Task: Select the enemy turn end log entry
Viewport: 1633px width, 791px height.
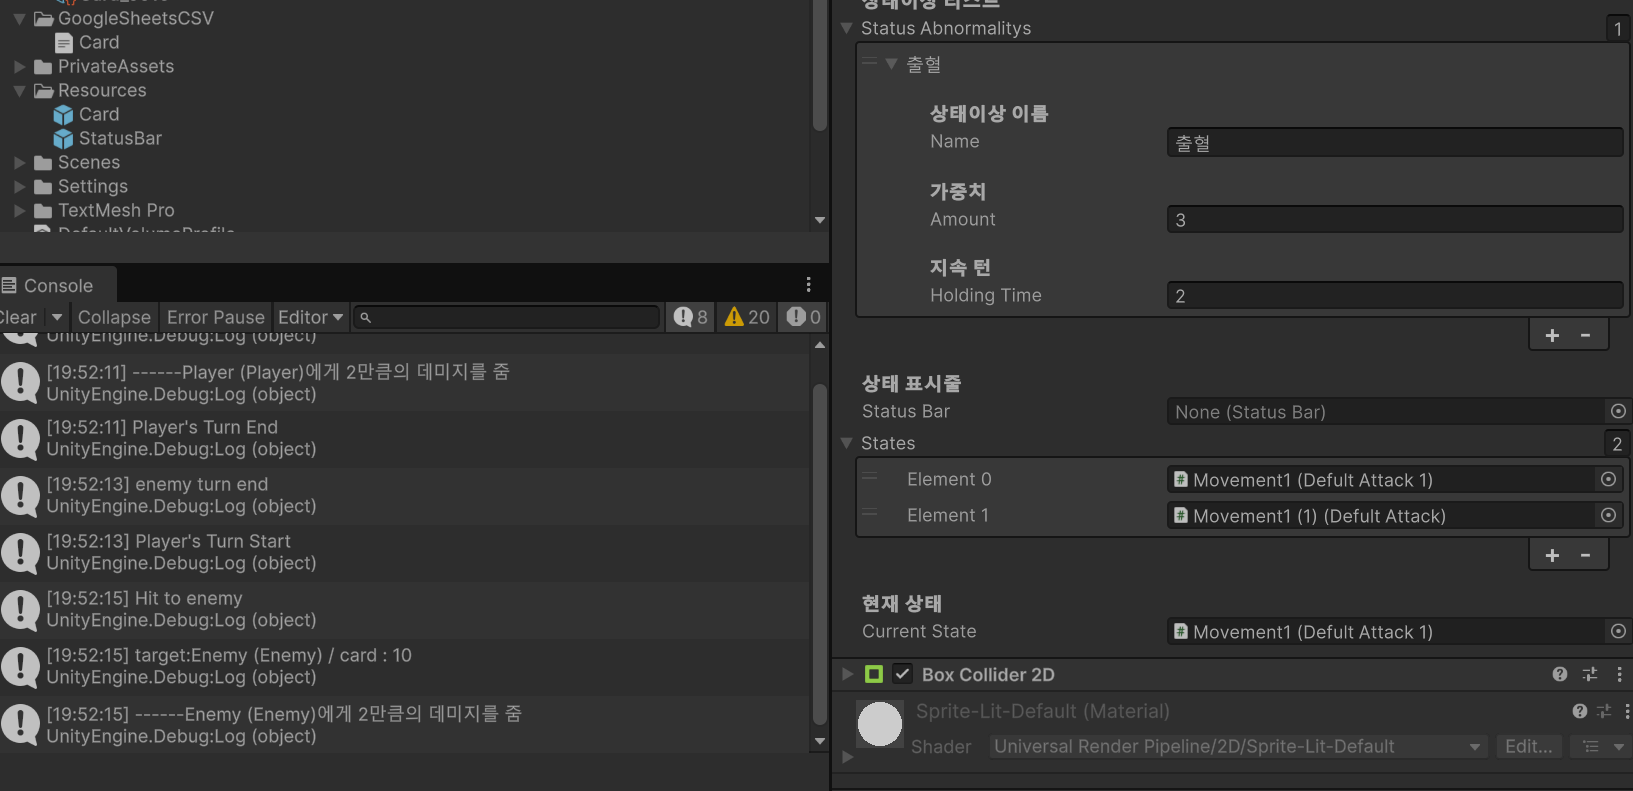Action: point(404,495)
